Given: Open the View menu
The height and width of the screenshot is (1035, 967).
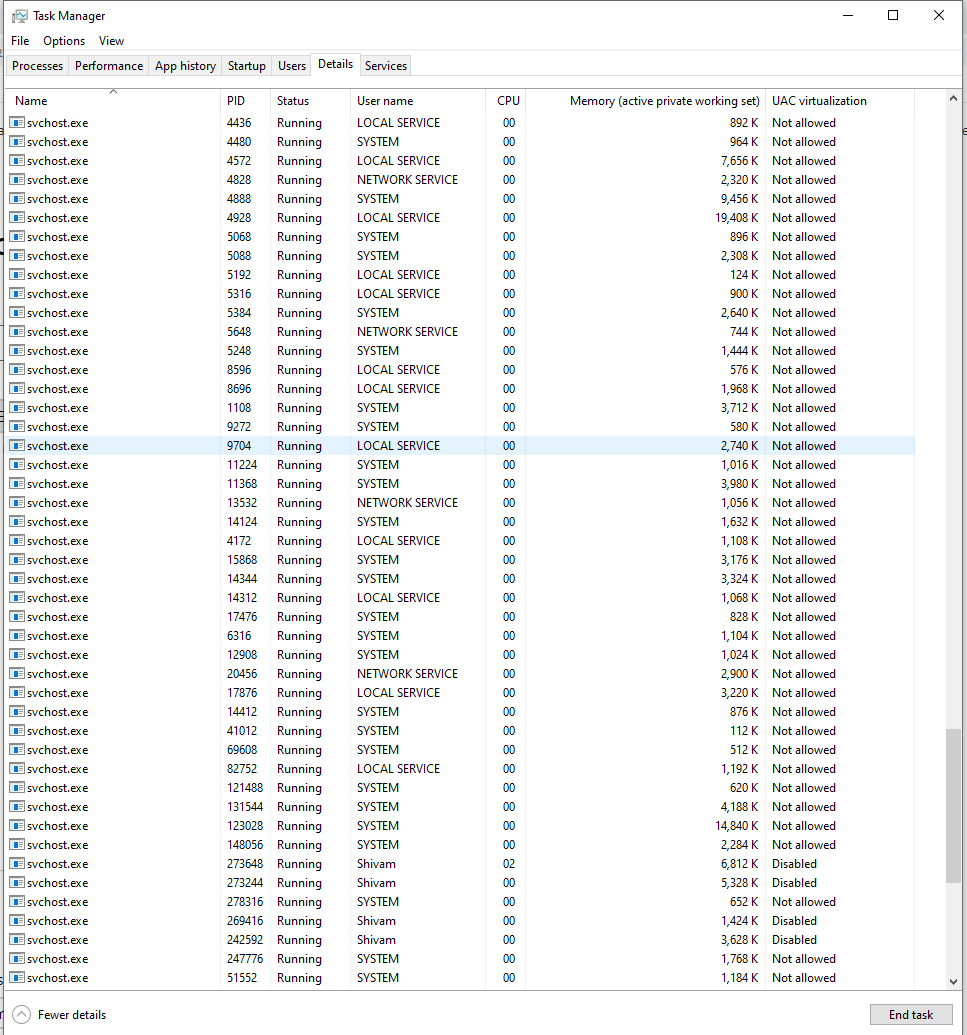Looking at the screenshot, I should [x=112, y=41].
